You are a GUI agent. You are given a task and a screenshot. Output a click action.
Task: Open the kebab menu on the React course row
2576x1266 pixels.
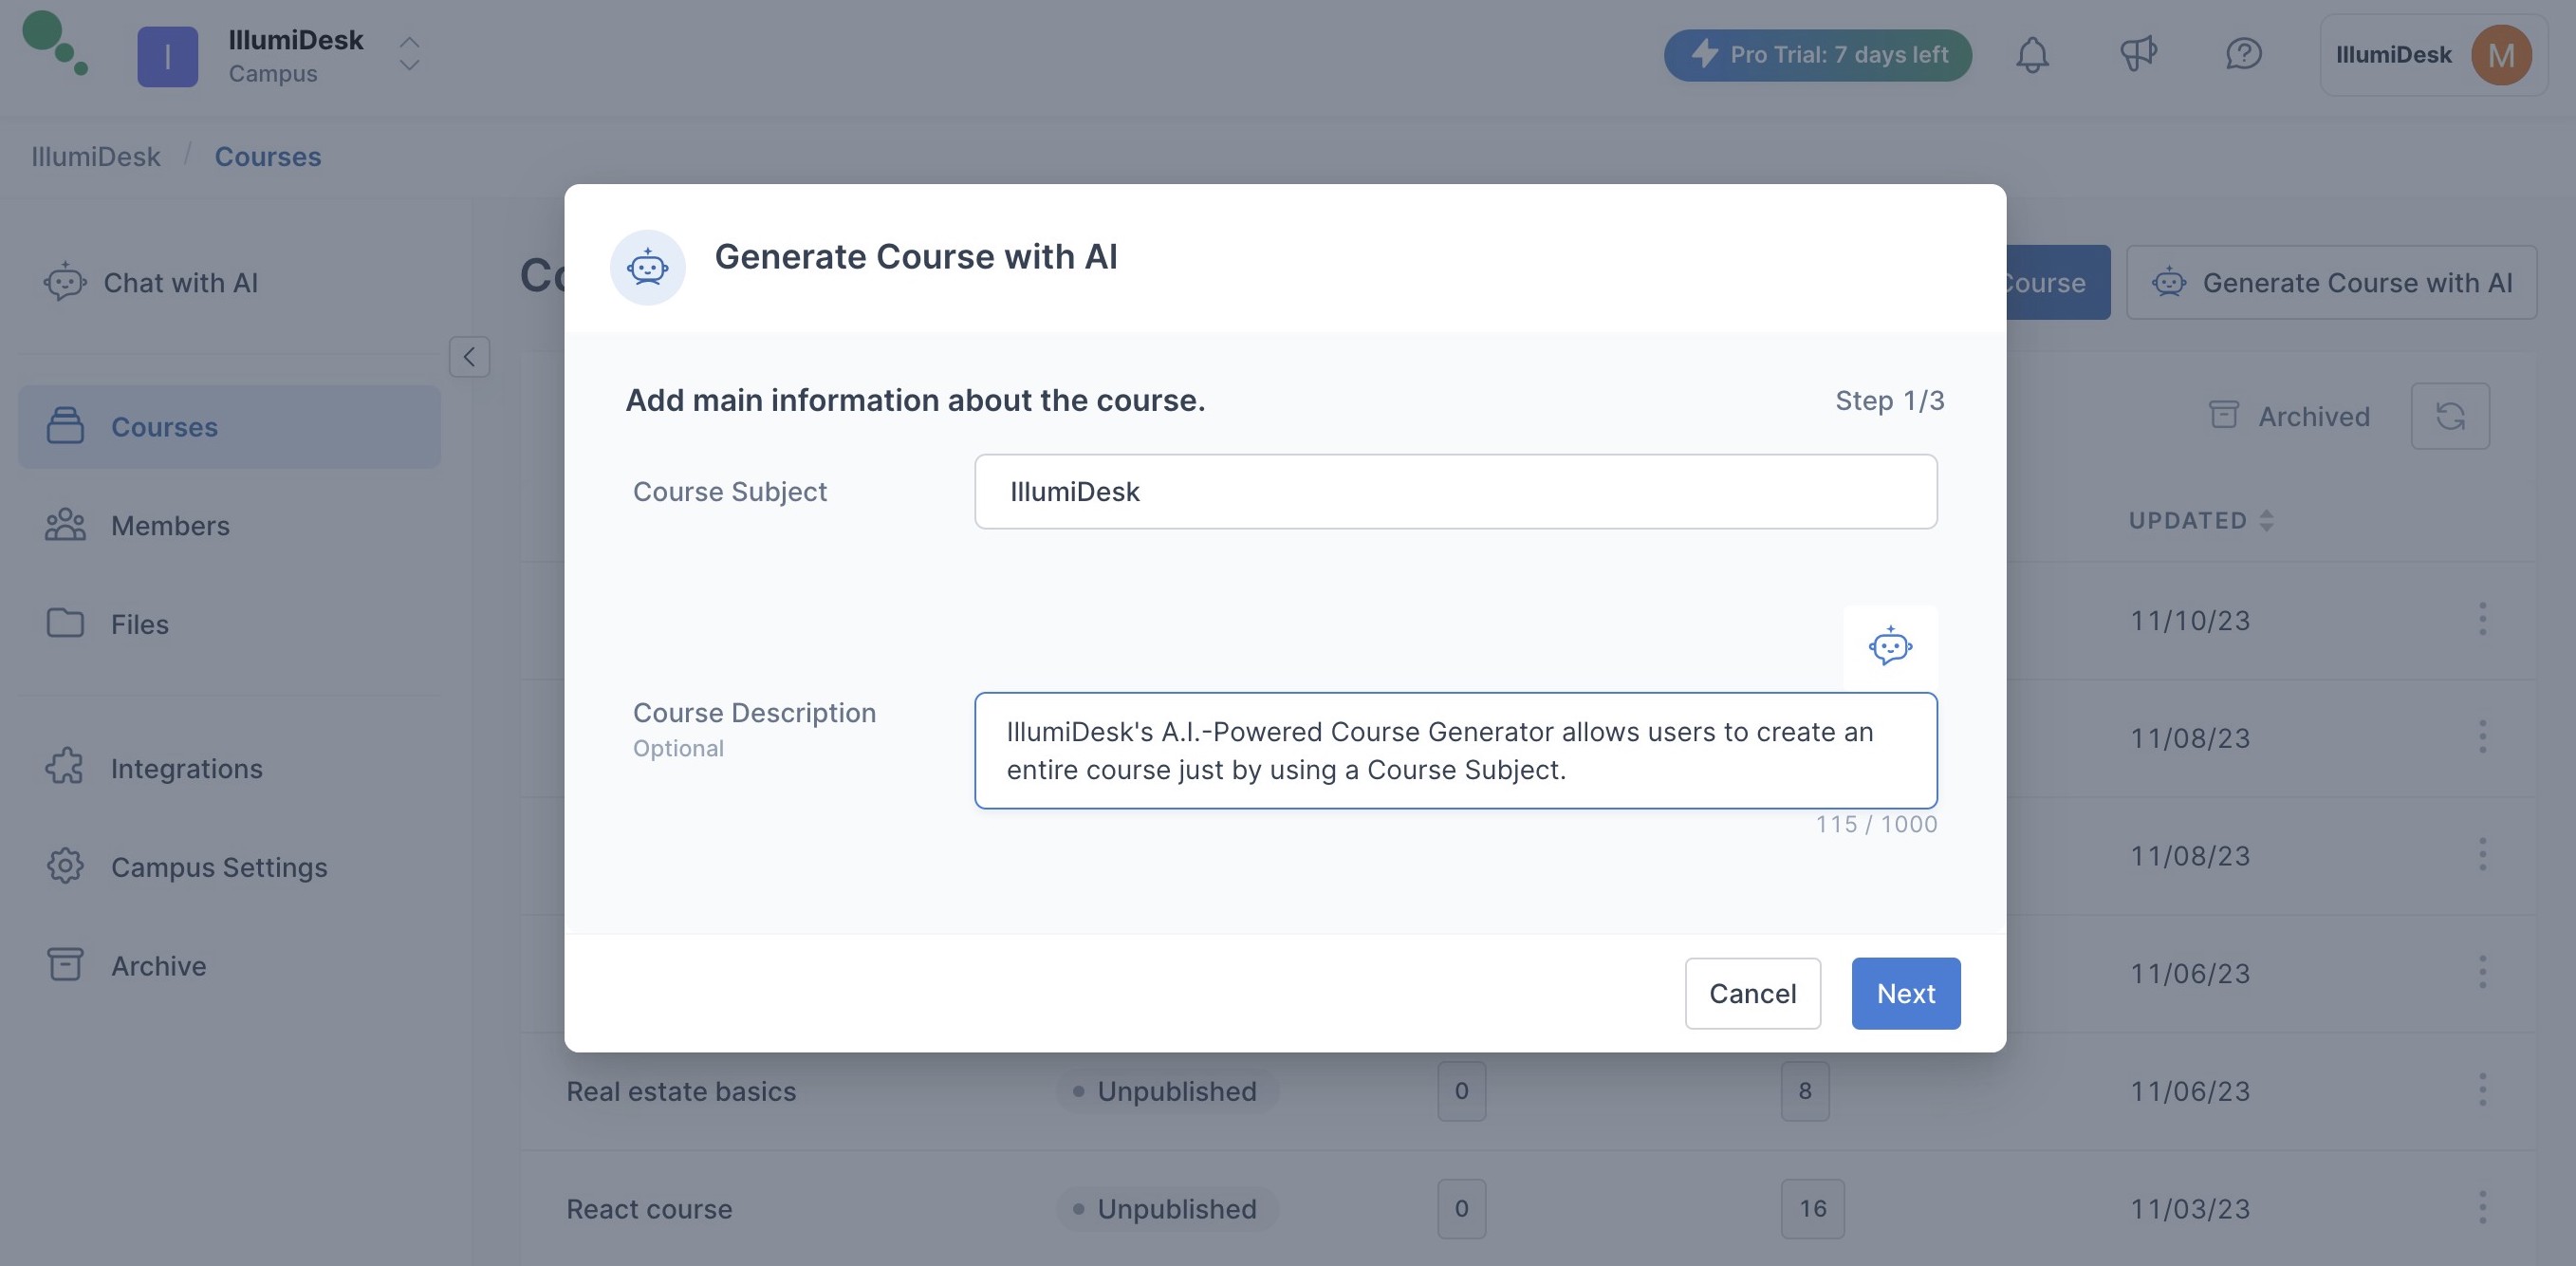point(2483,1208)
